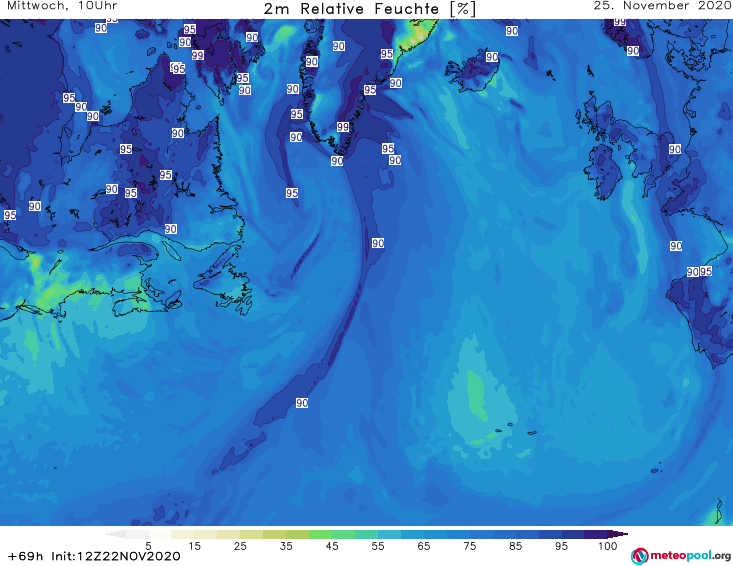Click the meteopool.org logo
Screen dimensions: 733x566
(681, 556)
